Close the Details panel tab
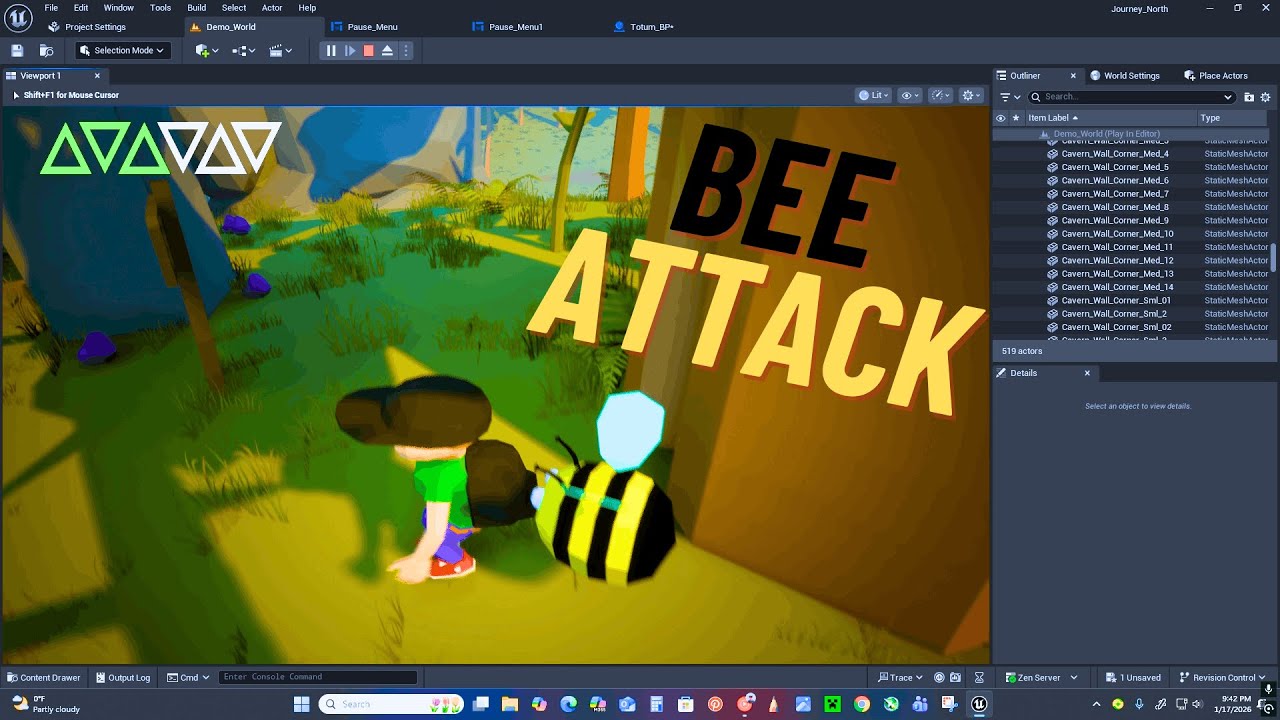1280x720 pixels. 1087,373
